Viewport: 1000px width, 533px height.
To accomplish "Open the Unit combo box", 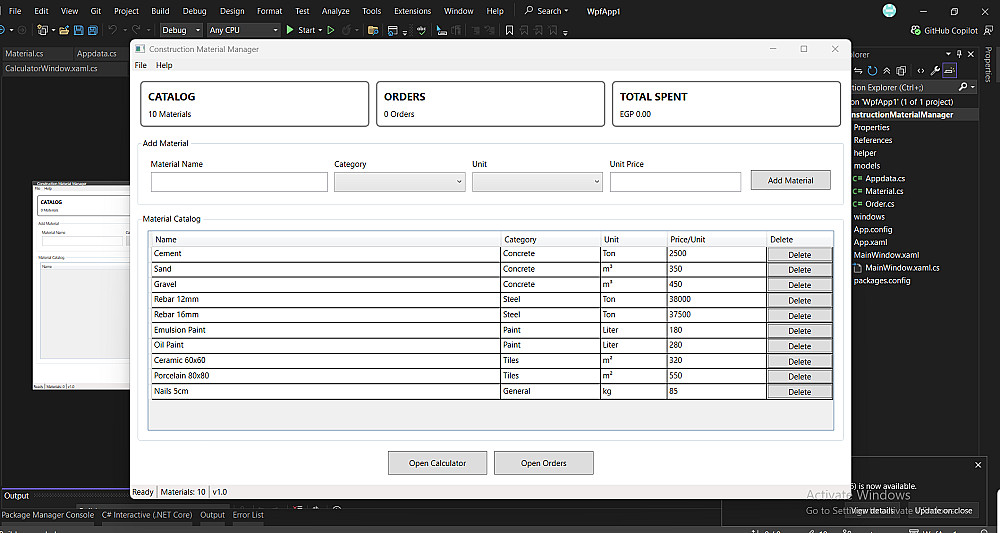I will coord(537,182).
